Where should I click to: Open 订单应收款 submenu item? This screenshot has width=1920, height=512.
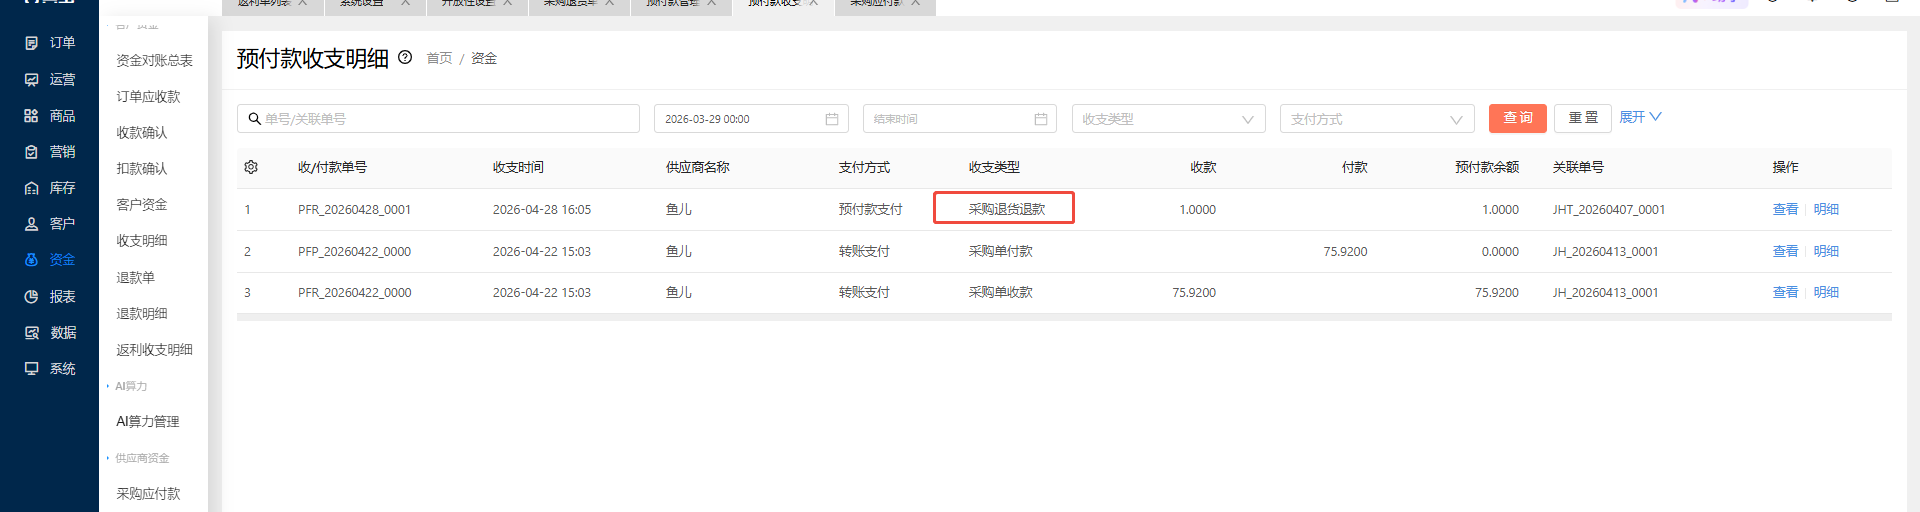pos(148,96)
